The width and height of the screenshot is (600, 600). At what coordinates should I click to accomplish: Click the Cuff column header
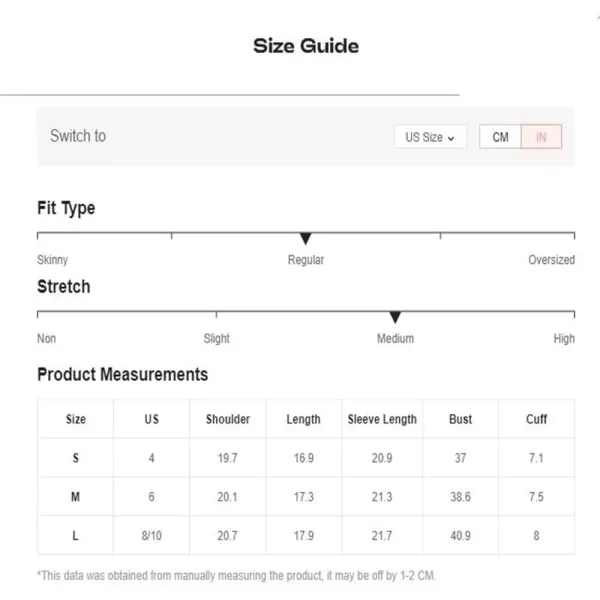click(536, 419)
